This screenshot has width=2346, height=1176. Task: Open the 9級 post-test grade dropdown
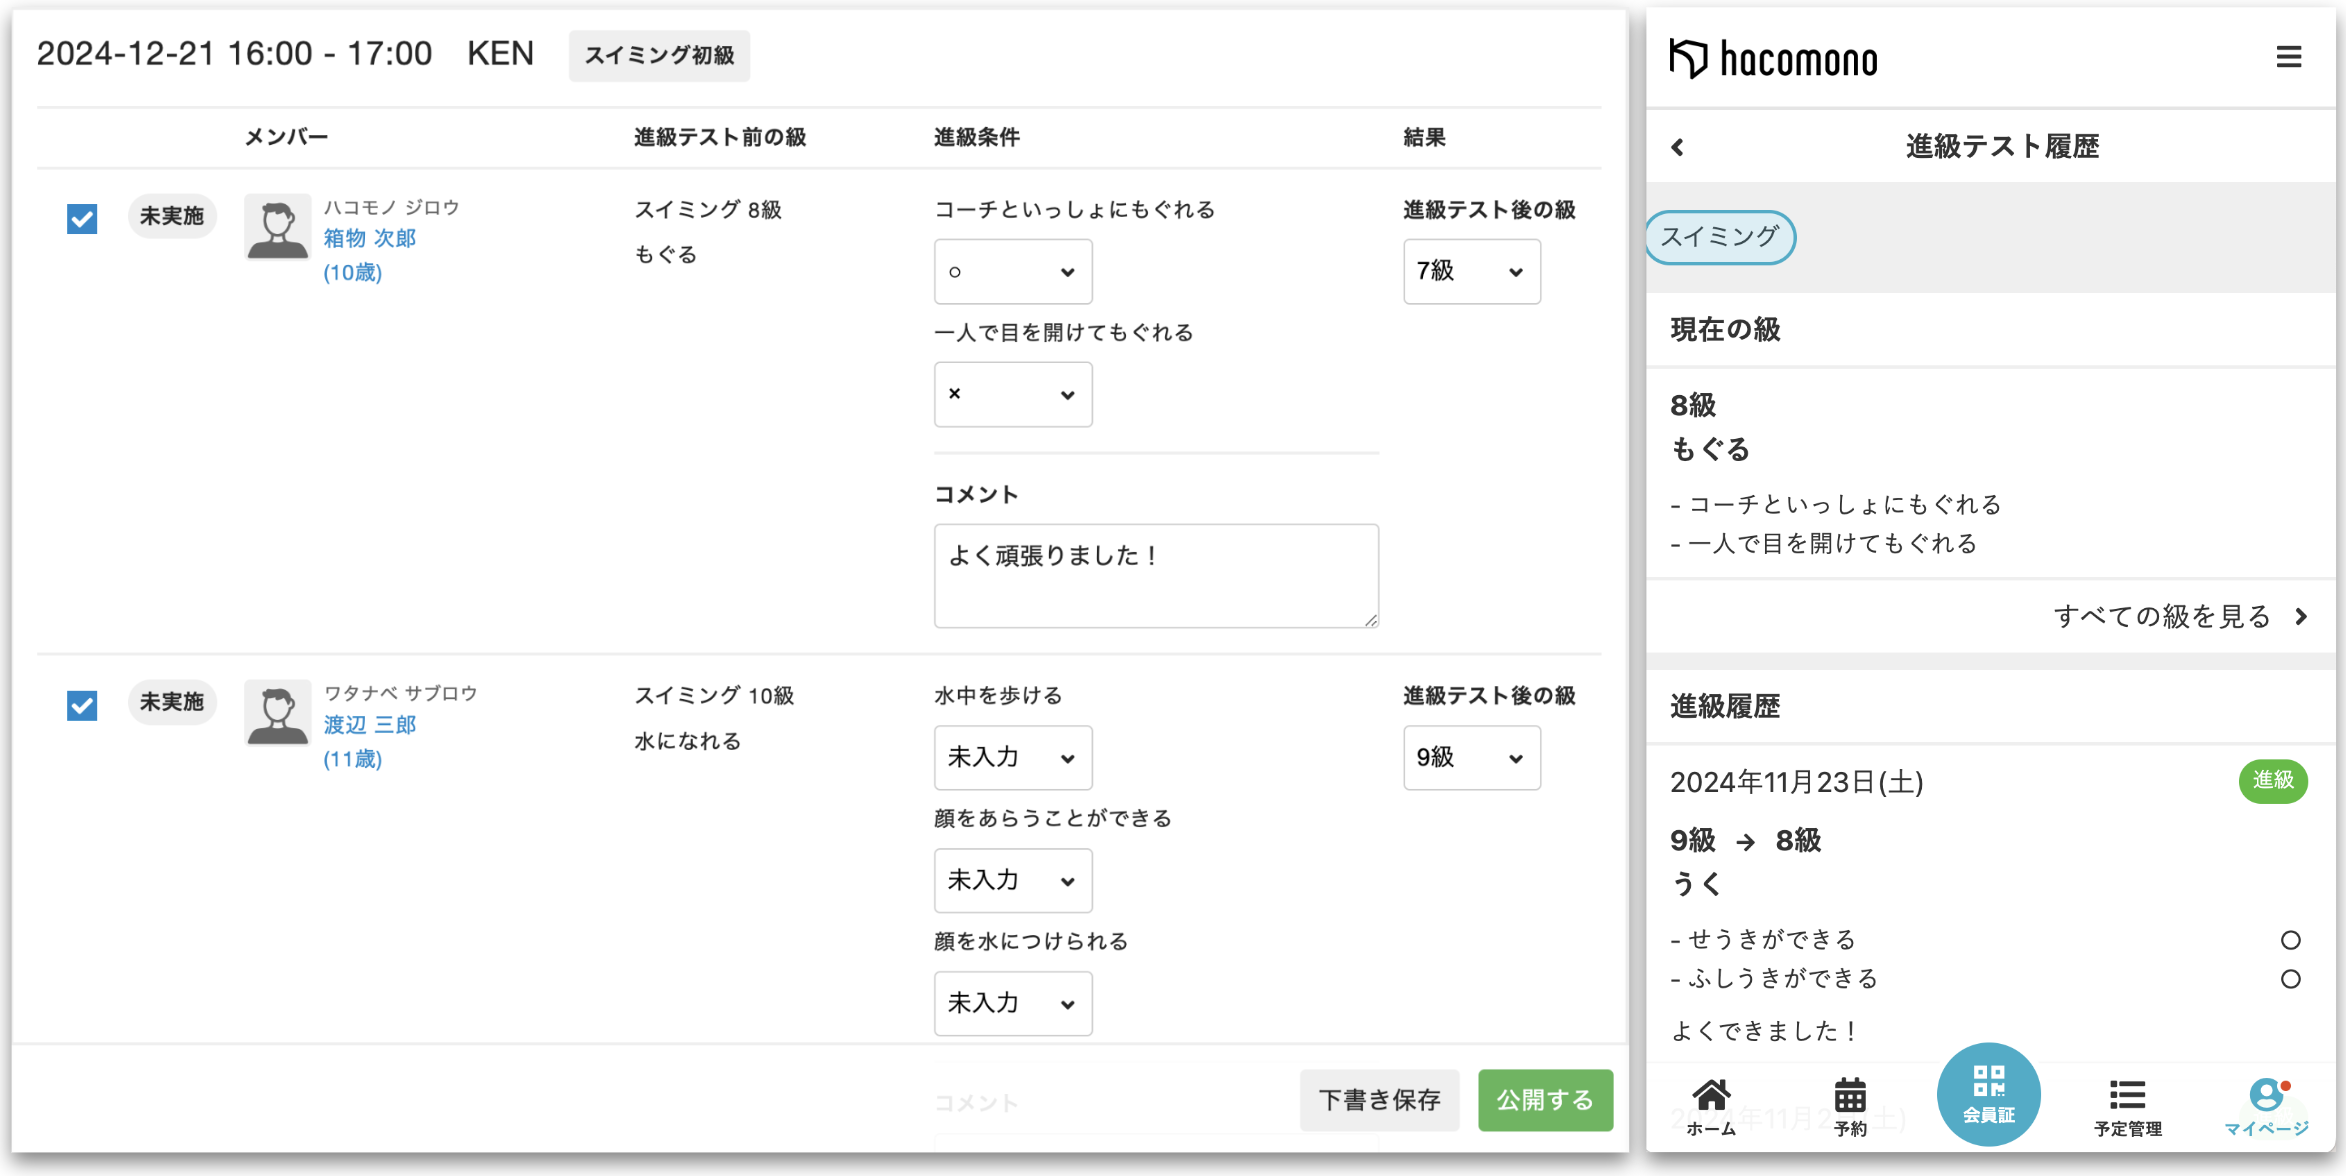[1471, 758]
